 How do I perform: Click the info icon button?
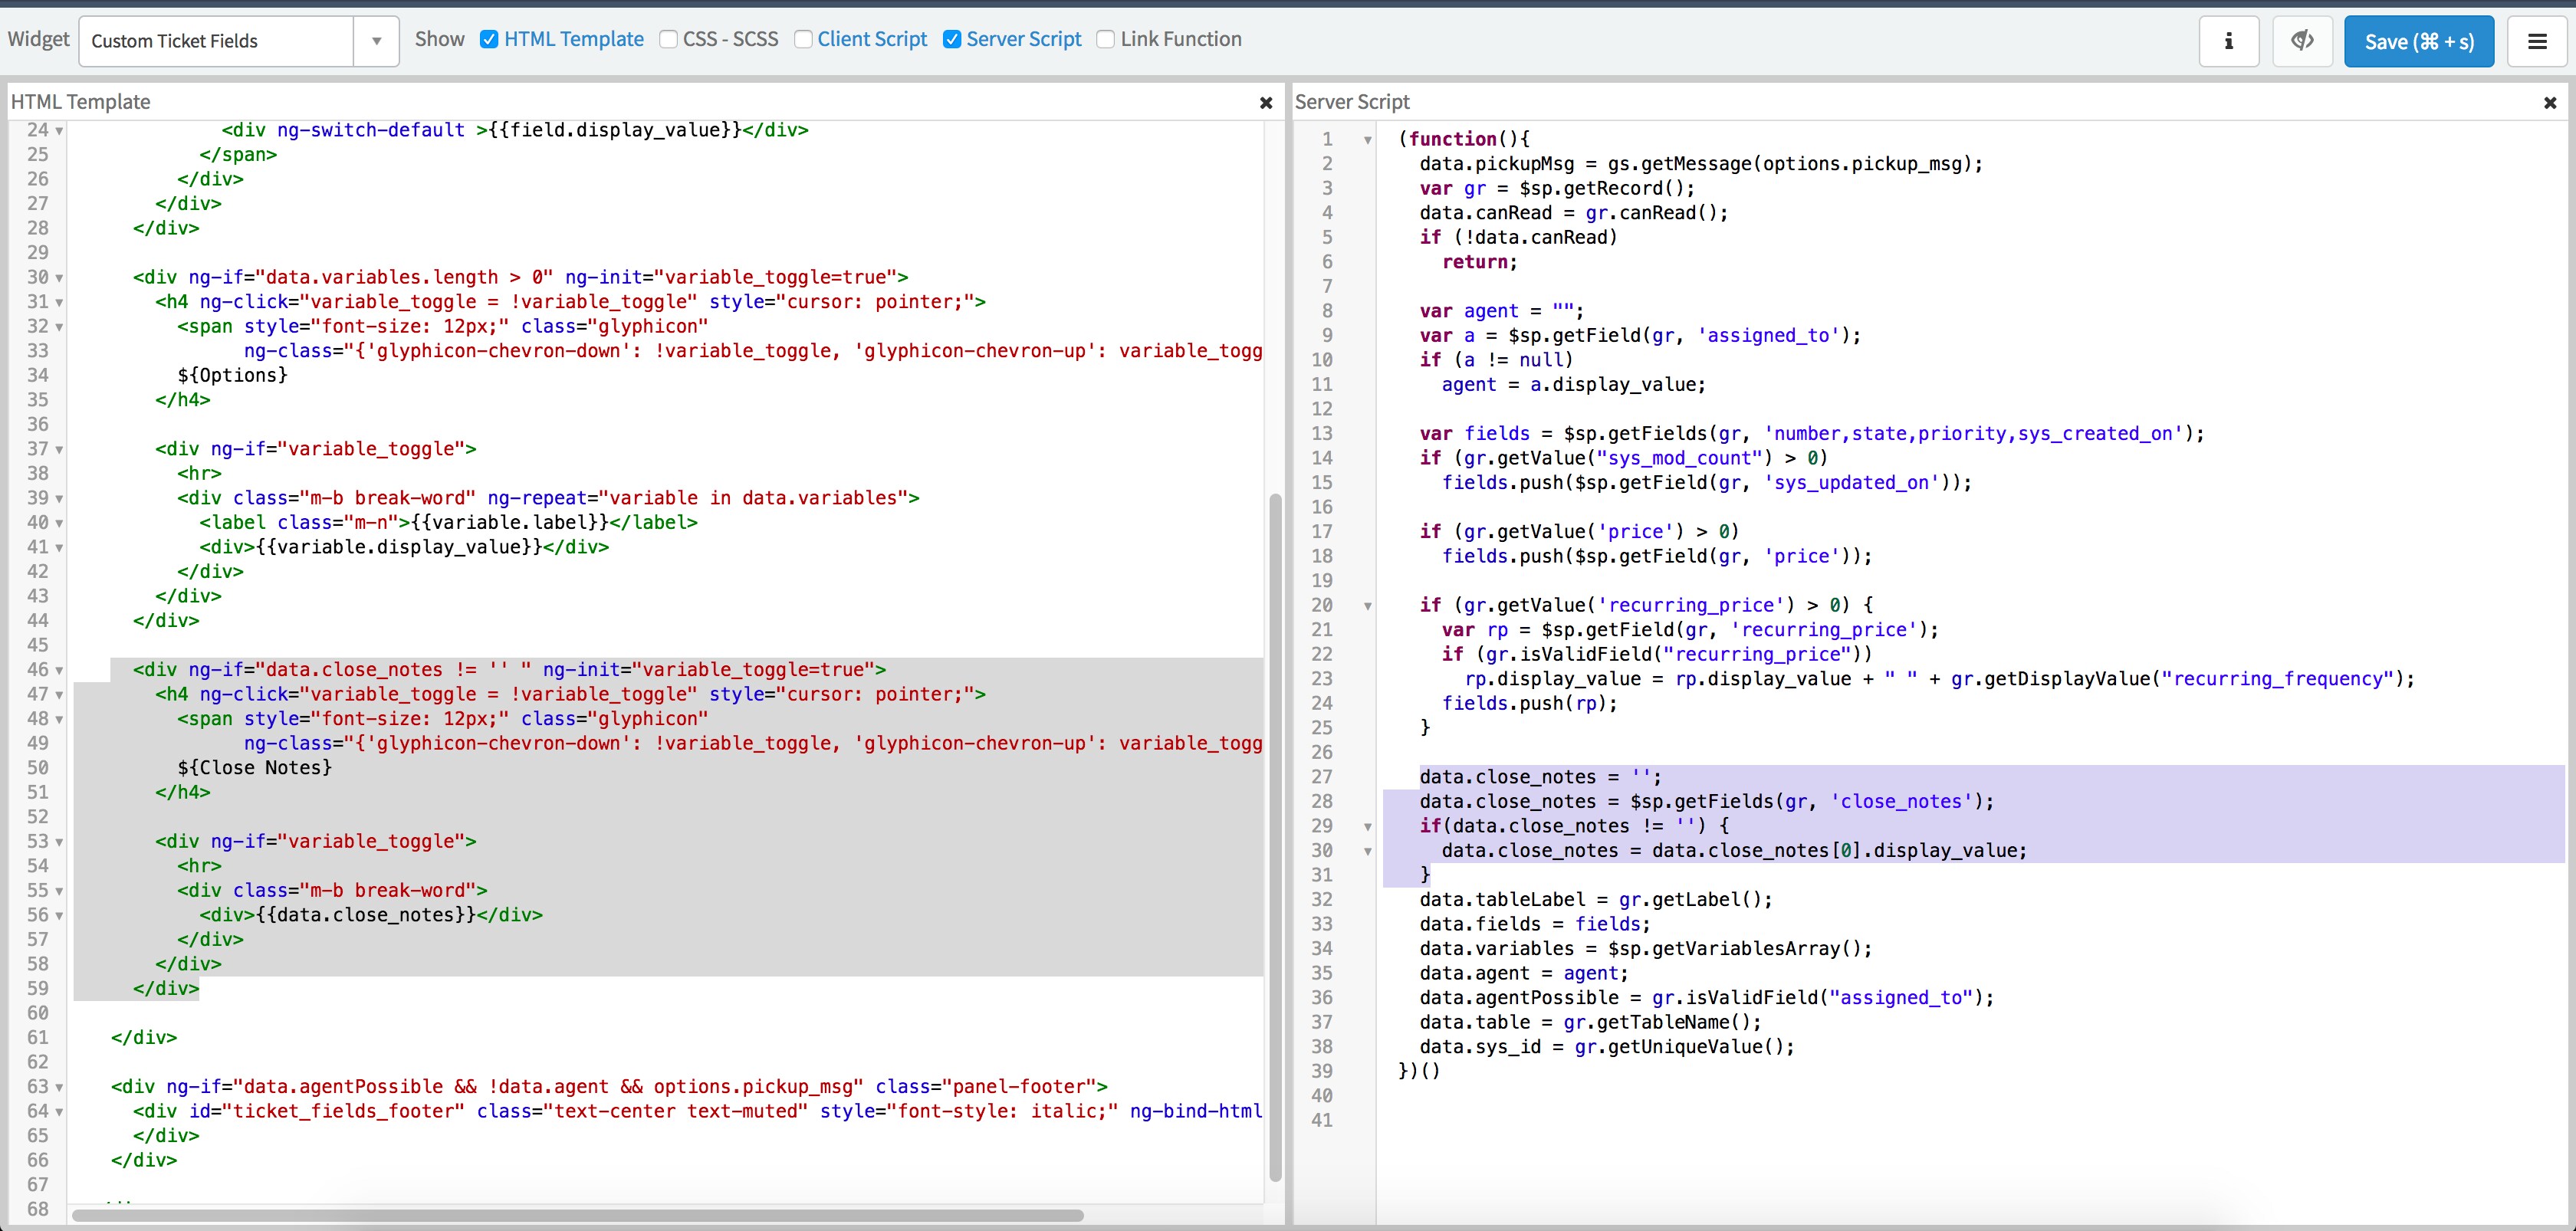2228,41
